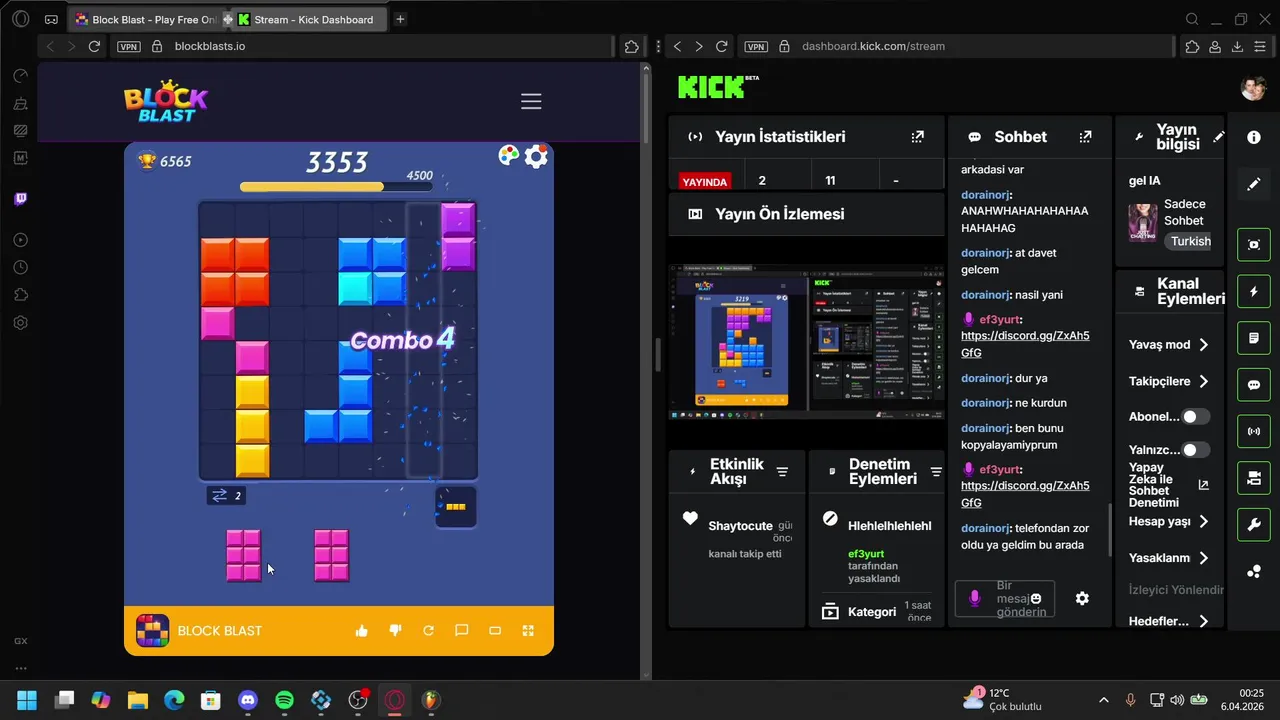Pop out Yayın İstatistikleri panel
Screen dimensions: 1280x720
[918, 137]
